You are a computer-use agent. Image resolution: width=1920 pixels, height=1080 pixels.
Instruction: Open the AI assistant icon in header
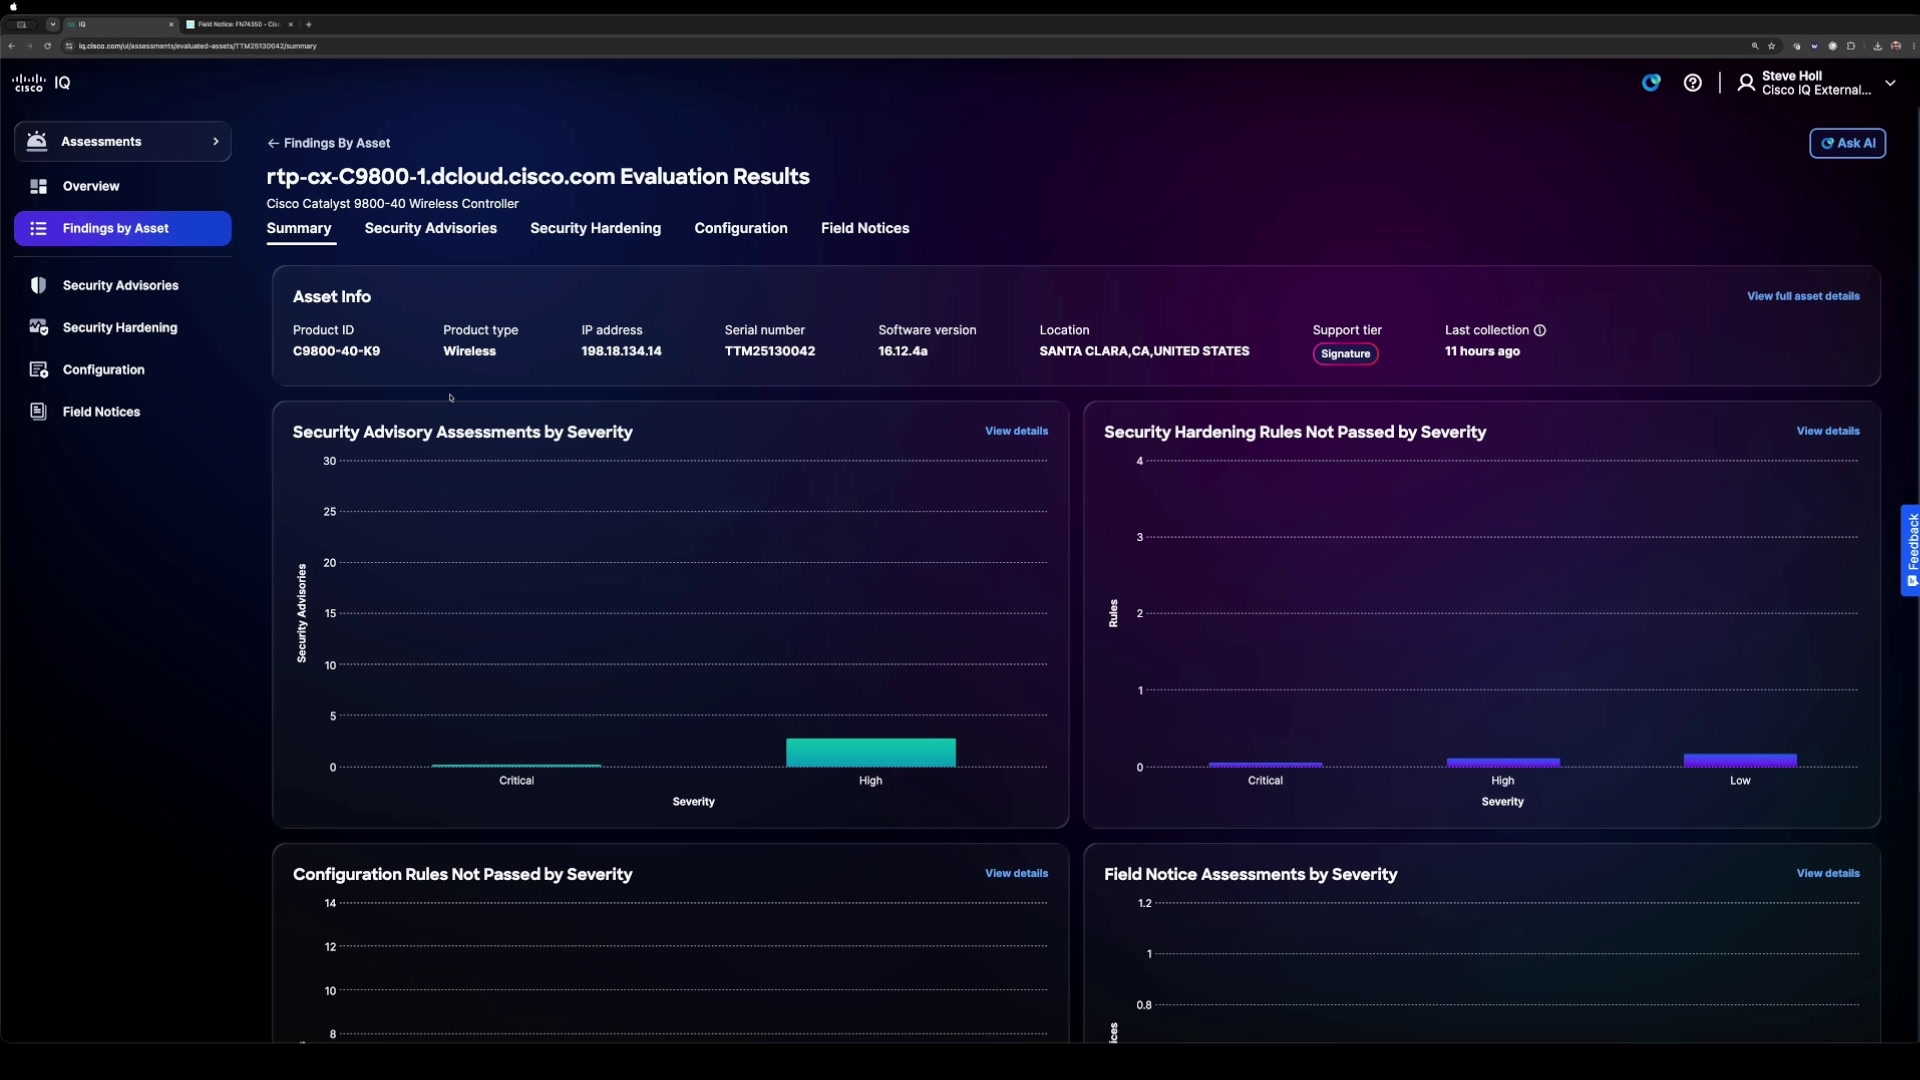1651,83
